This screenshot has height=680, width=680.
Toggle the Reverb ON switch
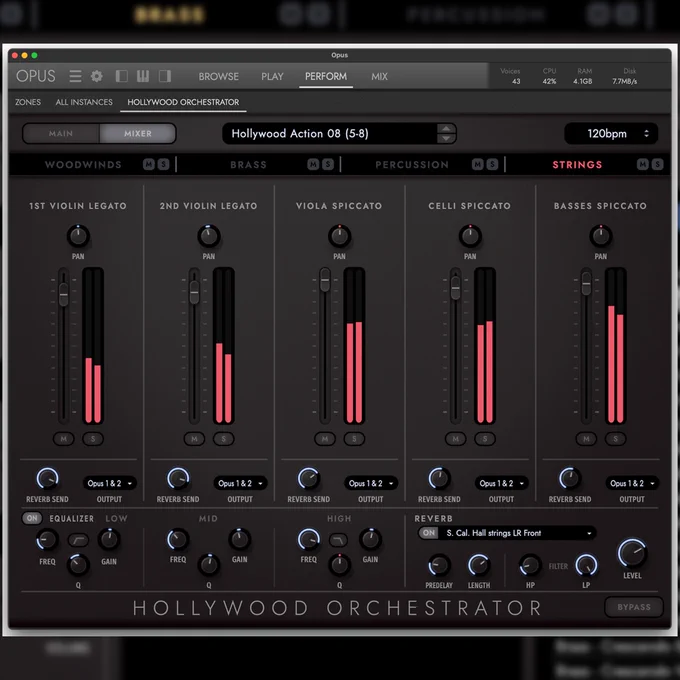coord(428,533)
